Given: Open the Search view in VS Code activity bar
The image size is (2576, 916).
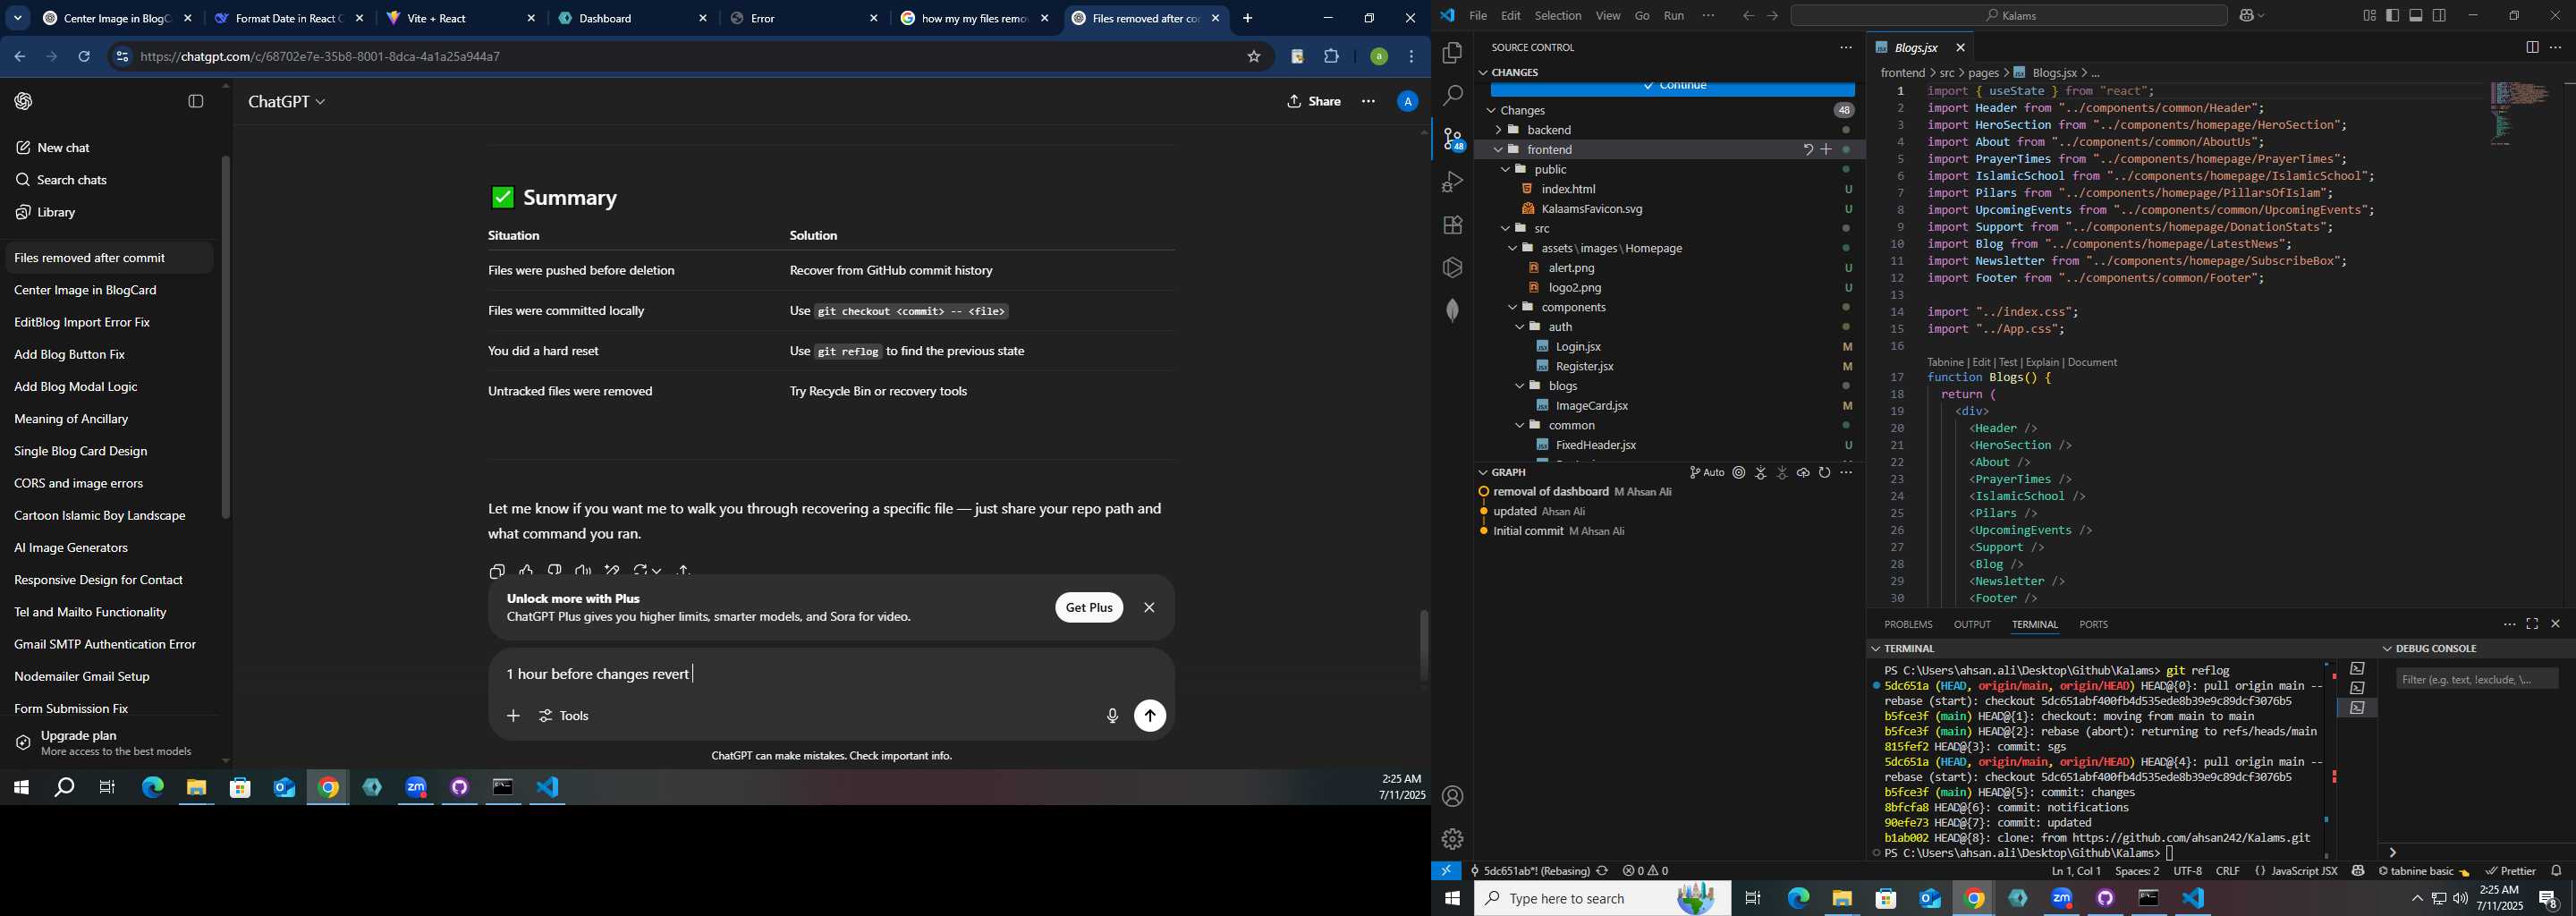Looking at the screenshot, I should pyautogui.click(x=1452, y=96).
